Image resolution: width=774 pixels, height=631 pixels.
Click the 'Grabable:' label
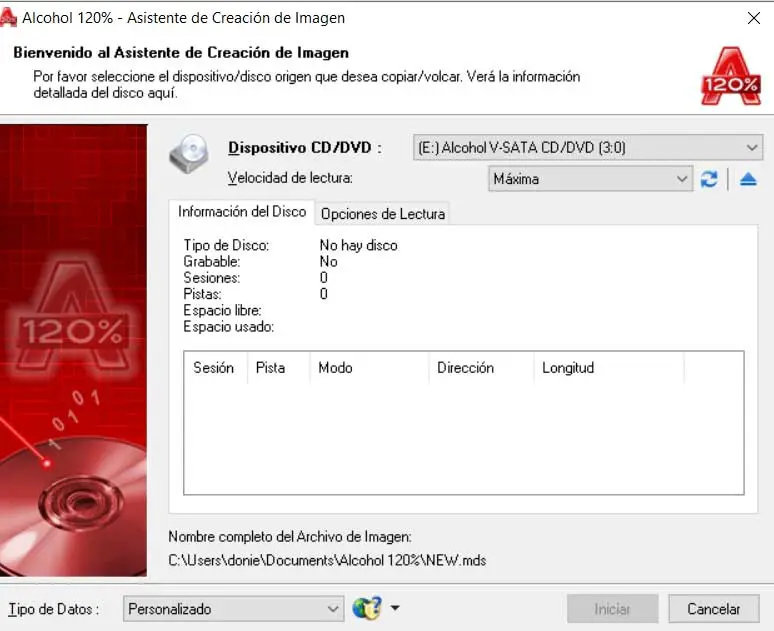coord(212,261)
